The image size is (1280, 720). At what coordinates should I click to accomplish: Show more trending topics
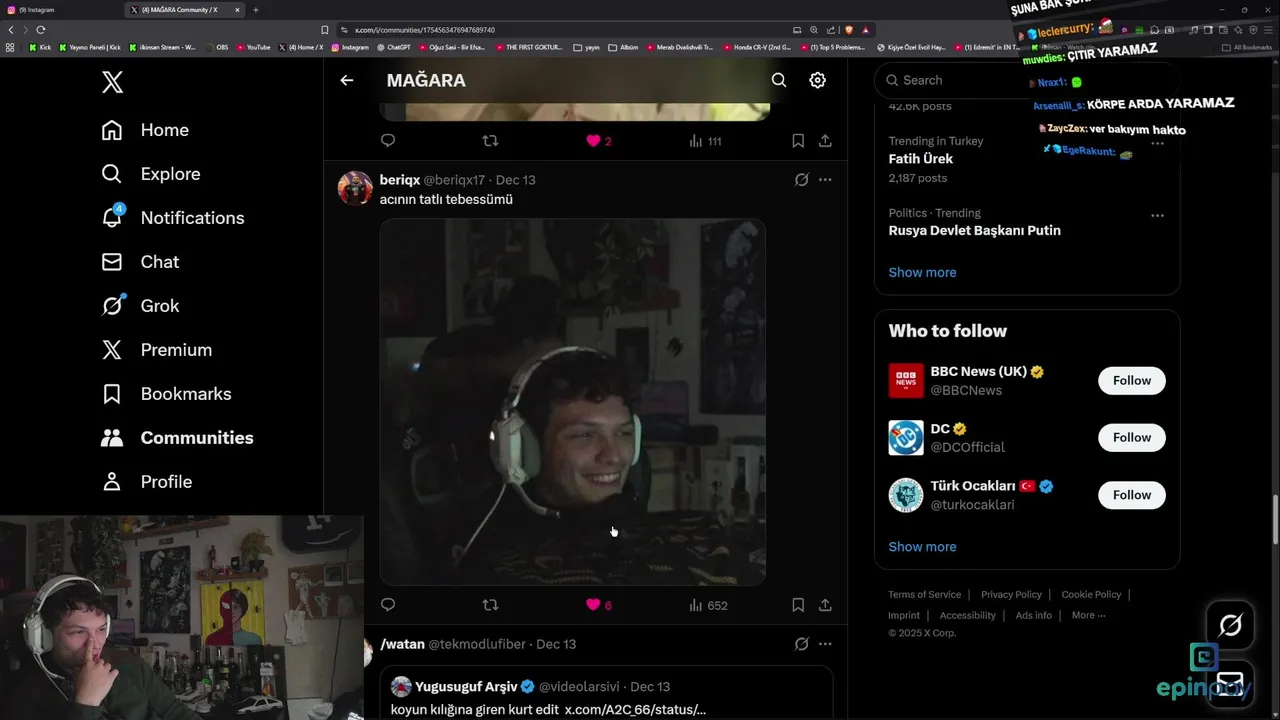click(922, 272)
